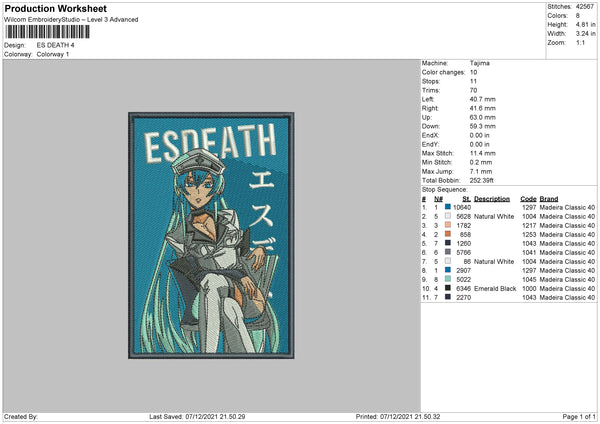Screen dimensions: 600x424
Task: Click the Down value '59.3 mm'
Action: pos(483,126)
